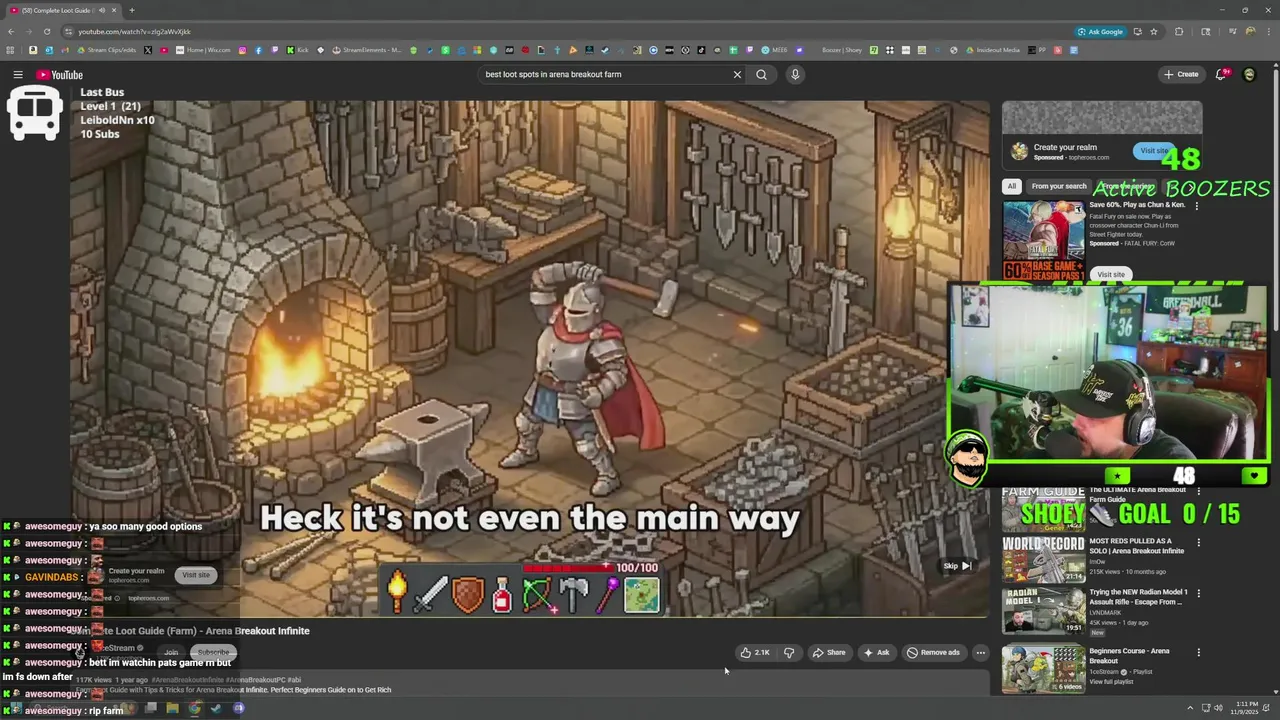
Task: Click the Join channel button
Action: [x=171, y=652]
